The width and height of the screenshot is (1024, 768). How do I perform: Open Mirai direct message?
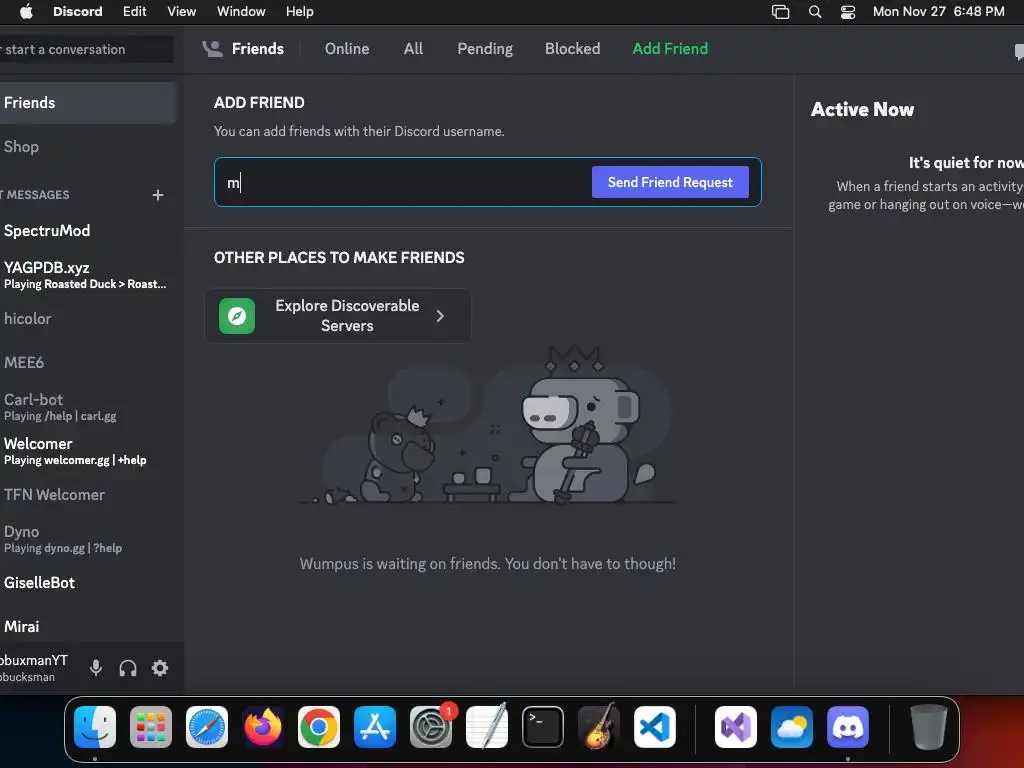(88, 627)
